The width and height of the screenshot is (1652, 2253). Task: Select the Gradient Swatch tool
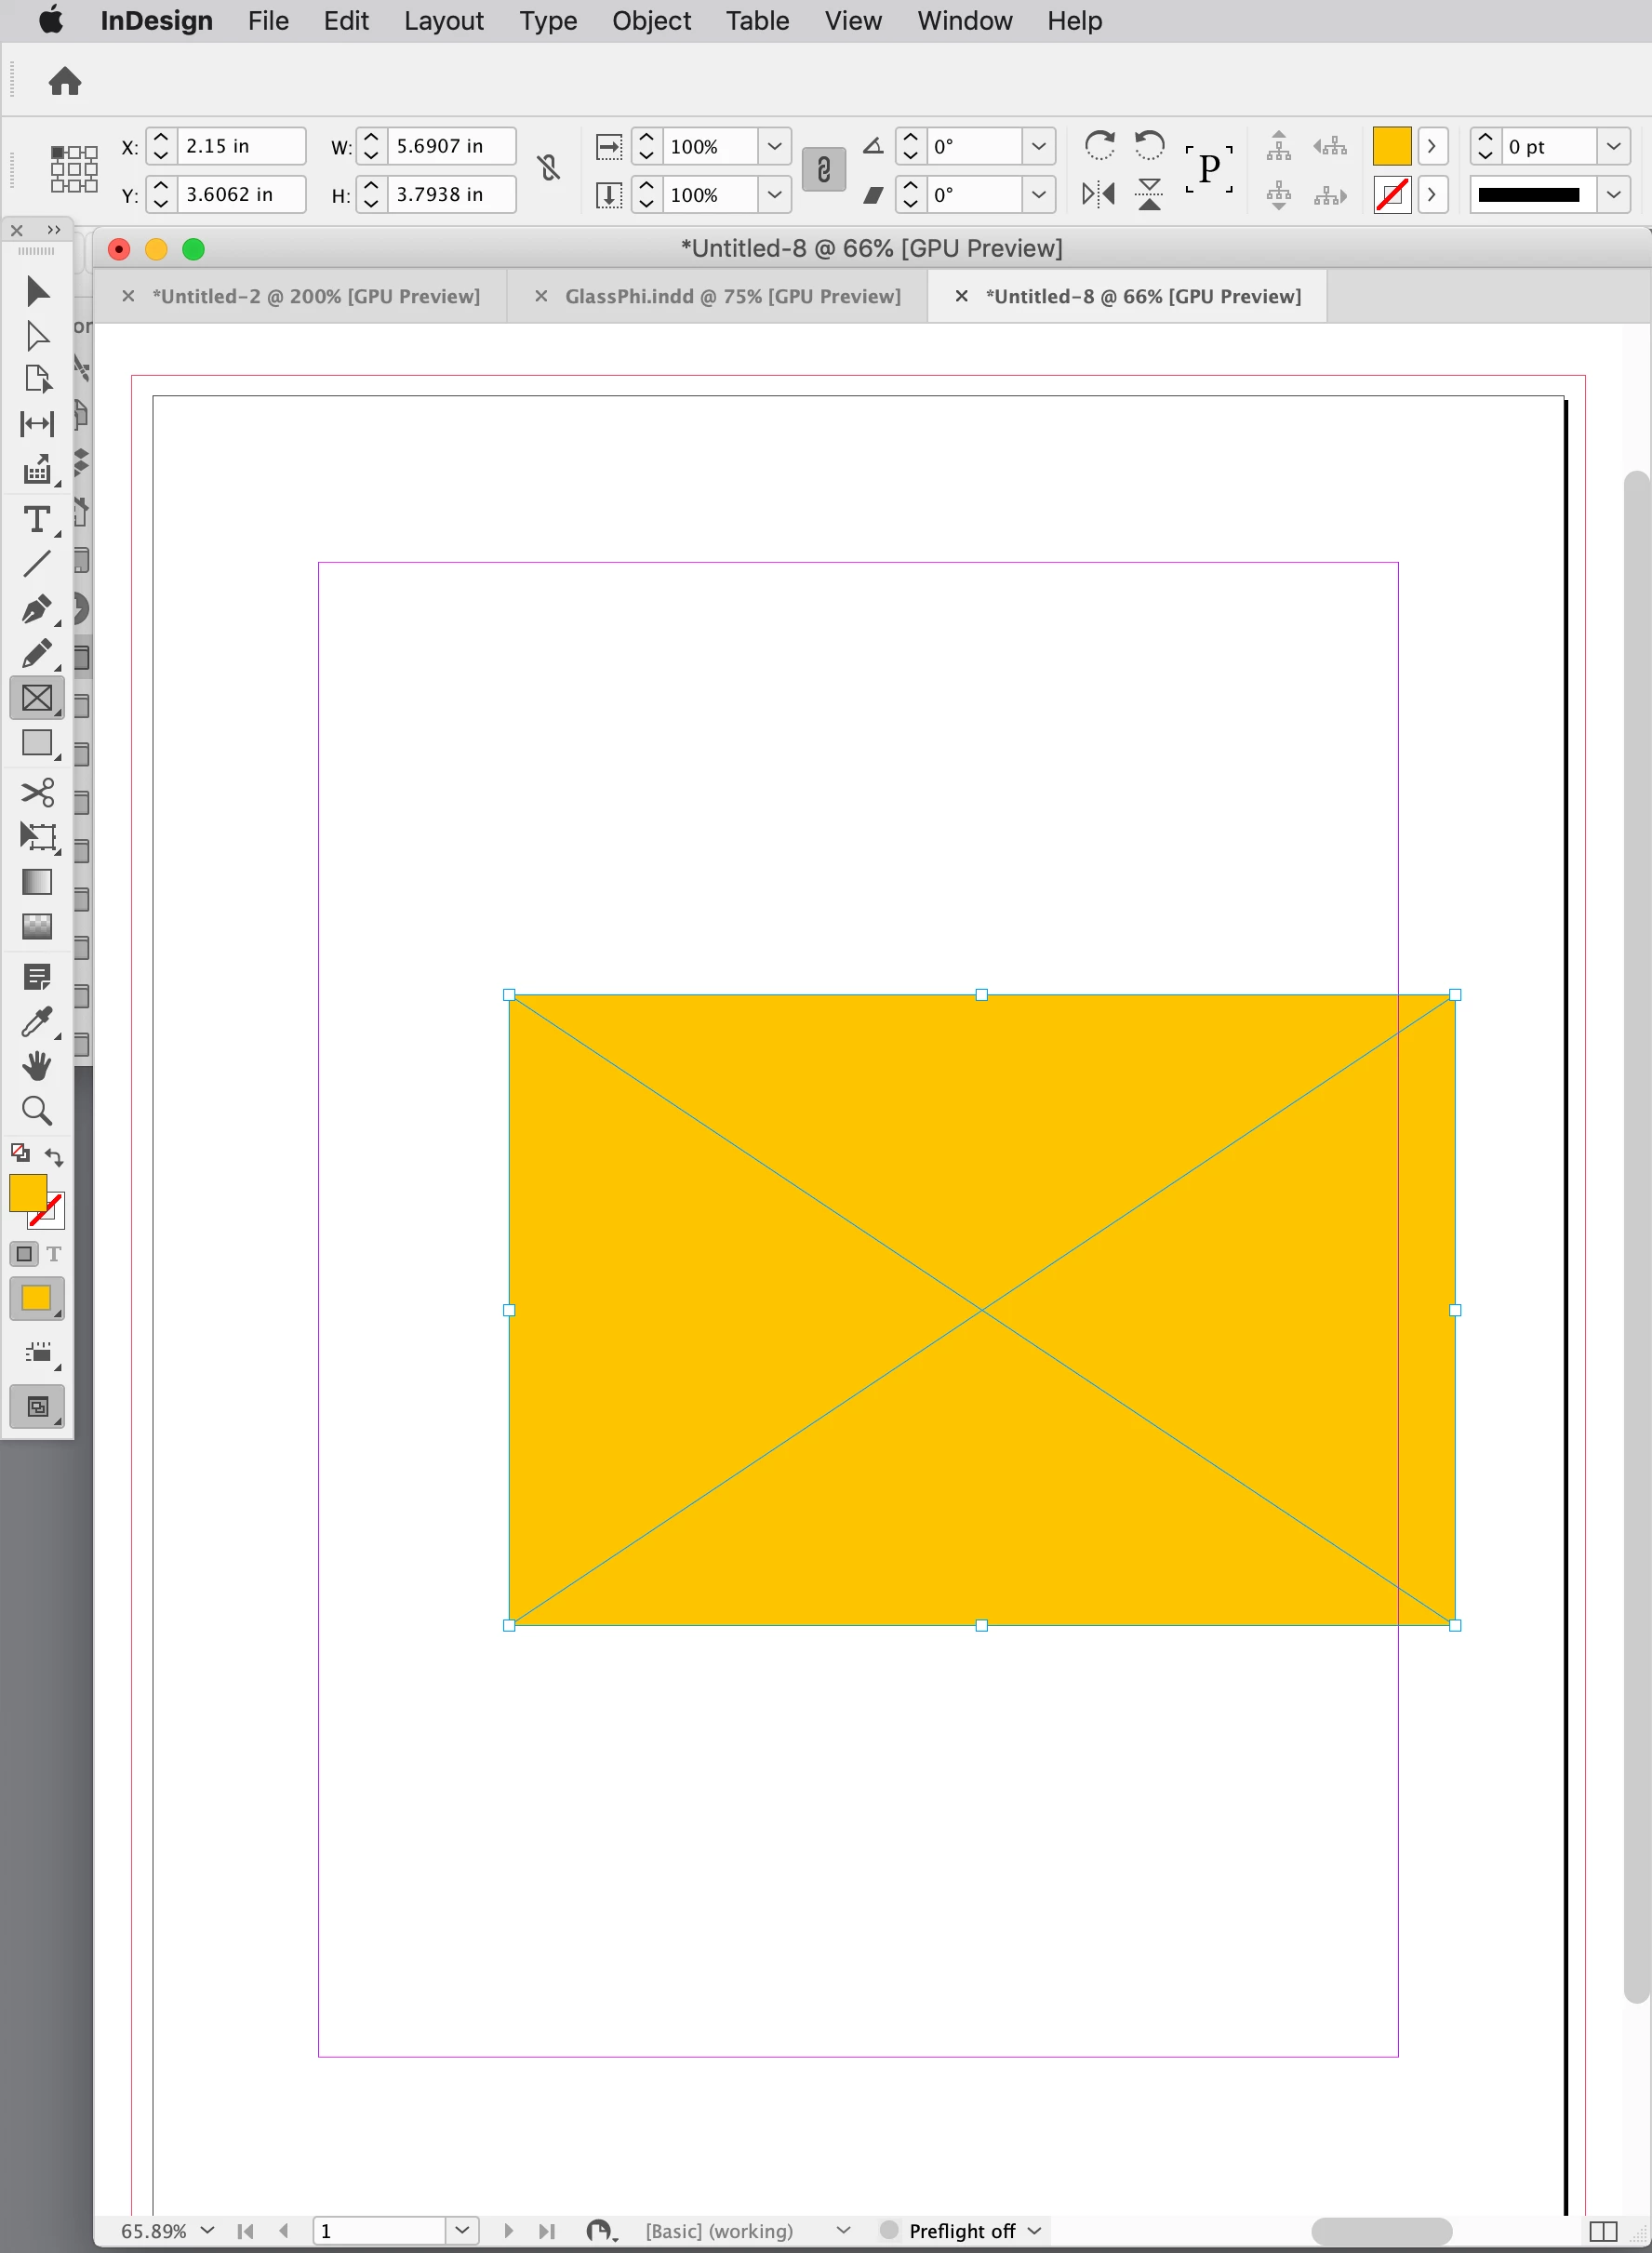(37, 882)
